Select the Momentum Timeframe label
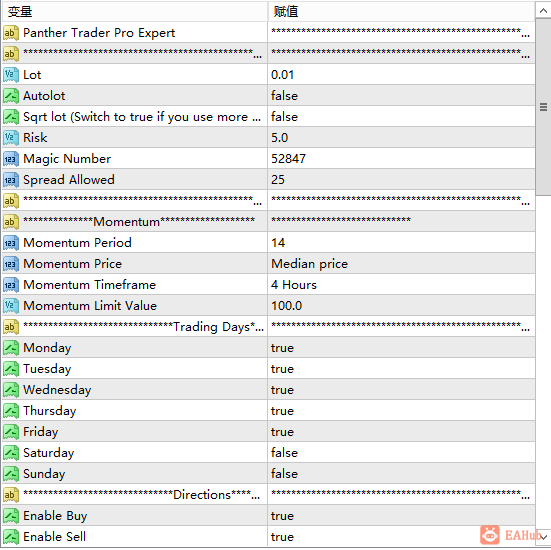 coord(89,285)
